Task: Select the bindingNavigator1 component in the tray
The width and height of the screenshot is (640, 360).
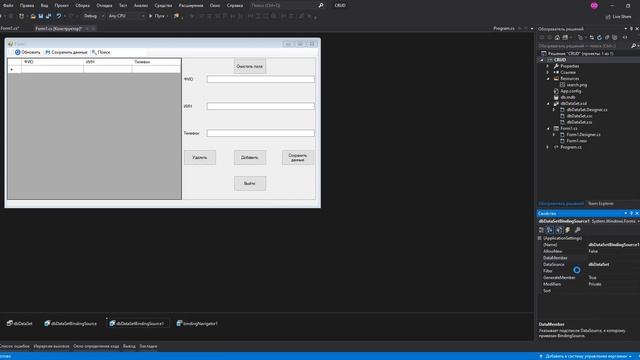Action: [197, 323]
